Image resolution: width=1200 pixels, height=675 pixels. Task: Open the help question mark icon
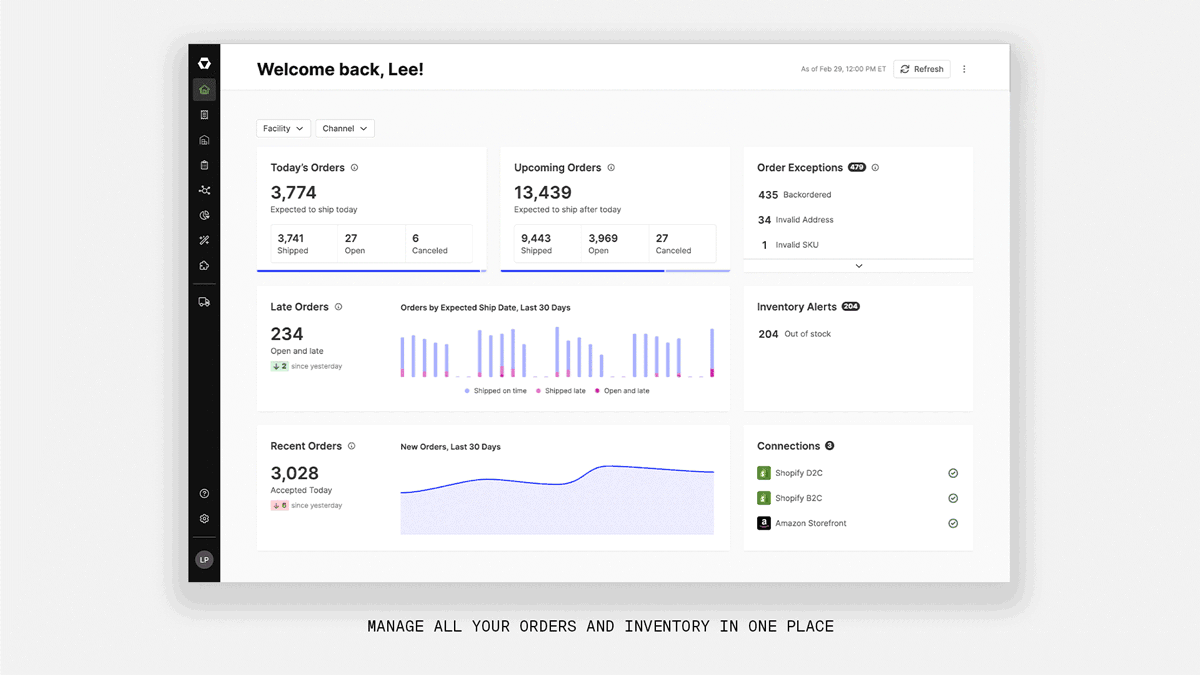click(204, 494)
